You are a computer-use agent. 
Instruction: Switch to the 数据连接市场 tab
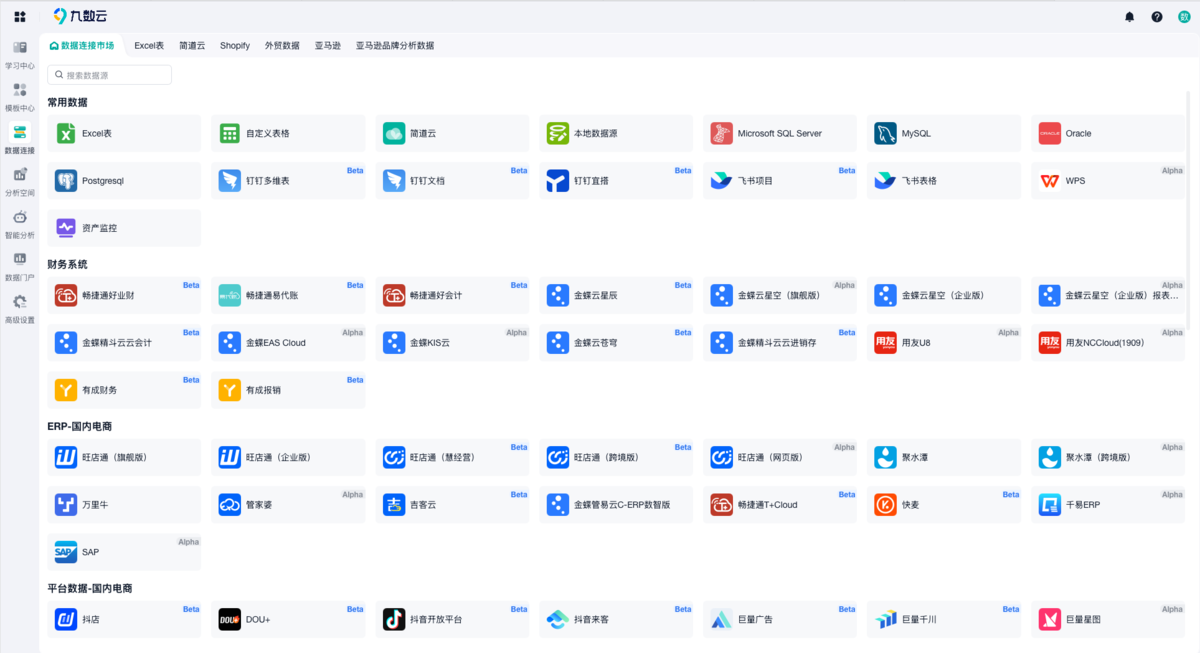82,46
